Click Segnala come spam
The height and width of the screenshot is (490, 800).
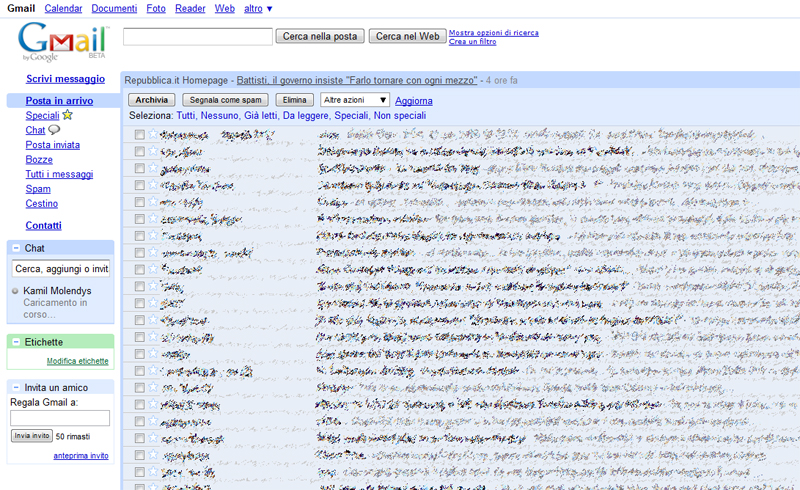point(226,100)
